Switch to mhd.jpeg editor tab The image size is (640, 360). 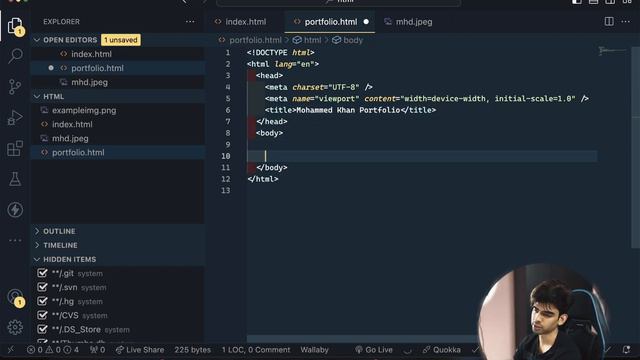pos(413,22)
